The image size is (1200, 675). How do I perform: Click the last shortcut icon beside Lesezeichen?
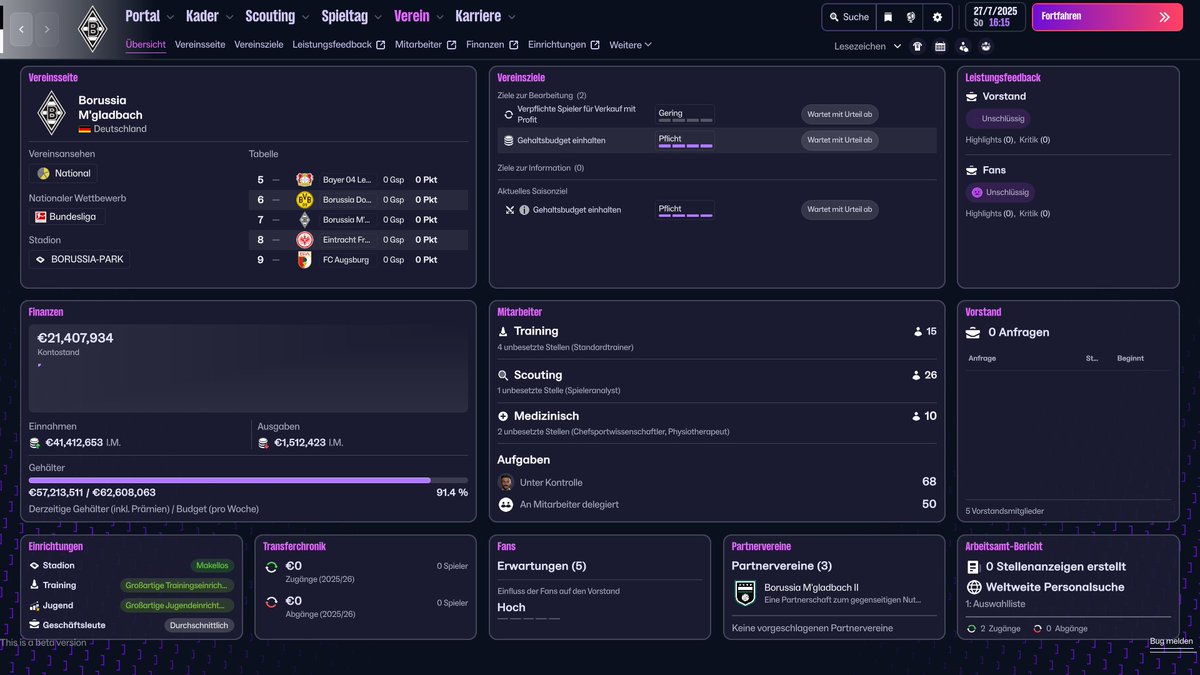(x=986, y=46)
